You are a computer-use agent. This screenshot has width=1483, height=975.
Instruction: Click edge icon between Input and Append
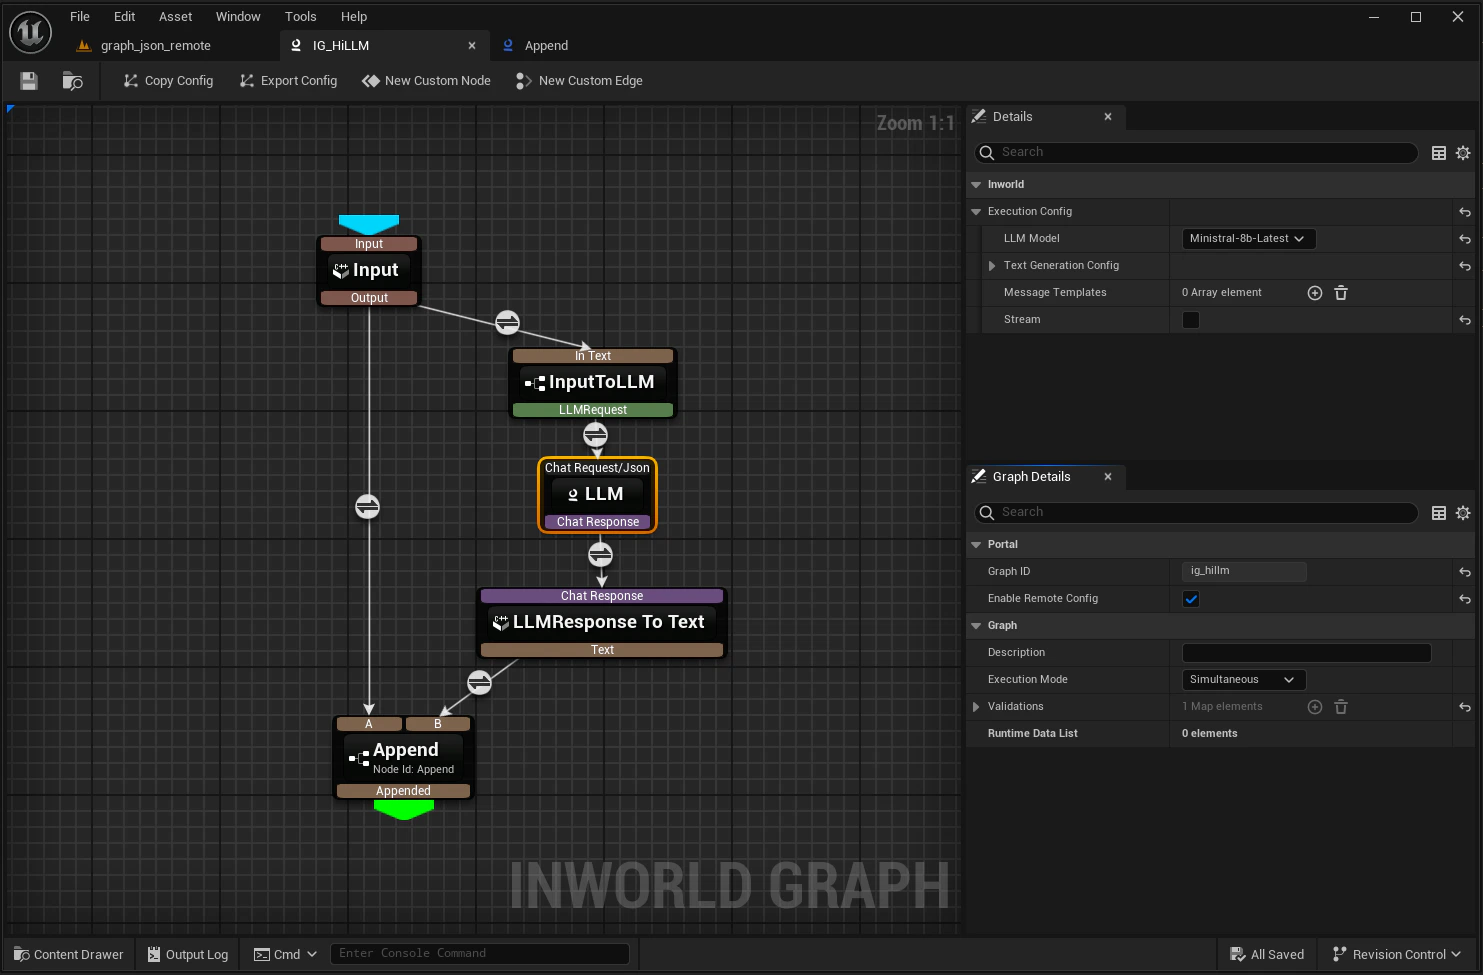(x=367, y=507)
